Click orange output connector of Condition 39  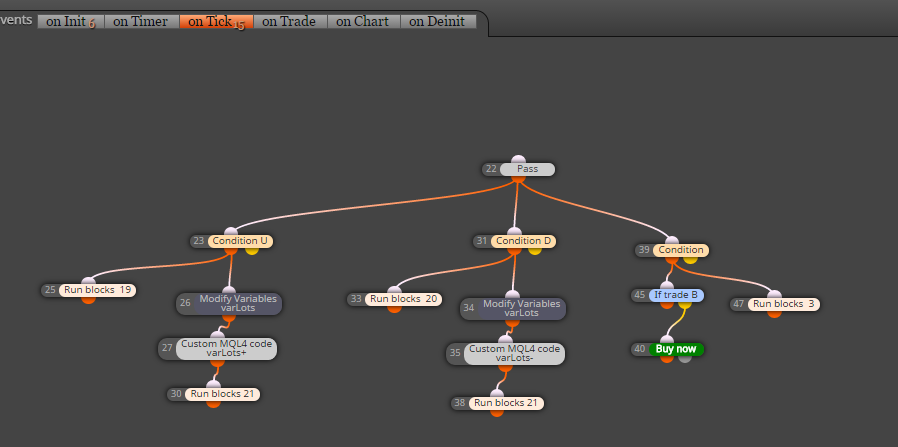click(672, 259)
